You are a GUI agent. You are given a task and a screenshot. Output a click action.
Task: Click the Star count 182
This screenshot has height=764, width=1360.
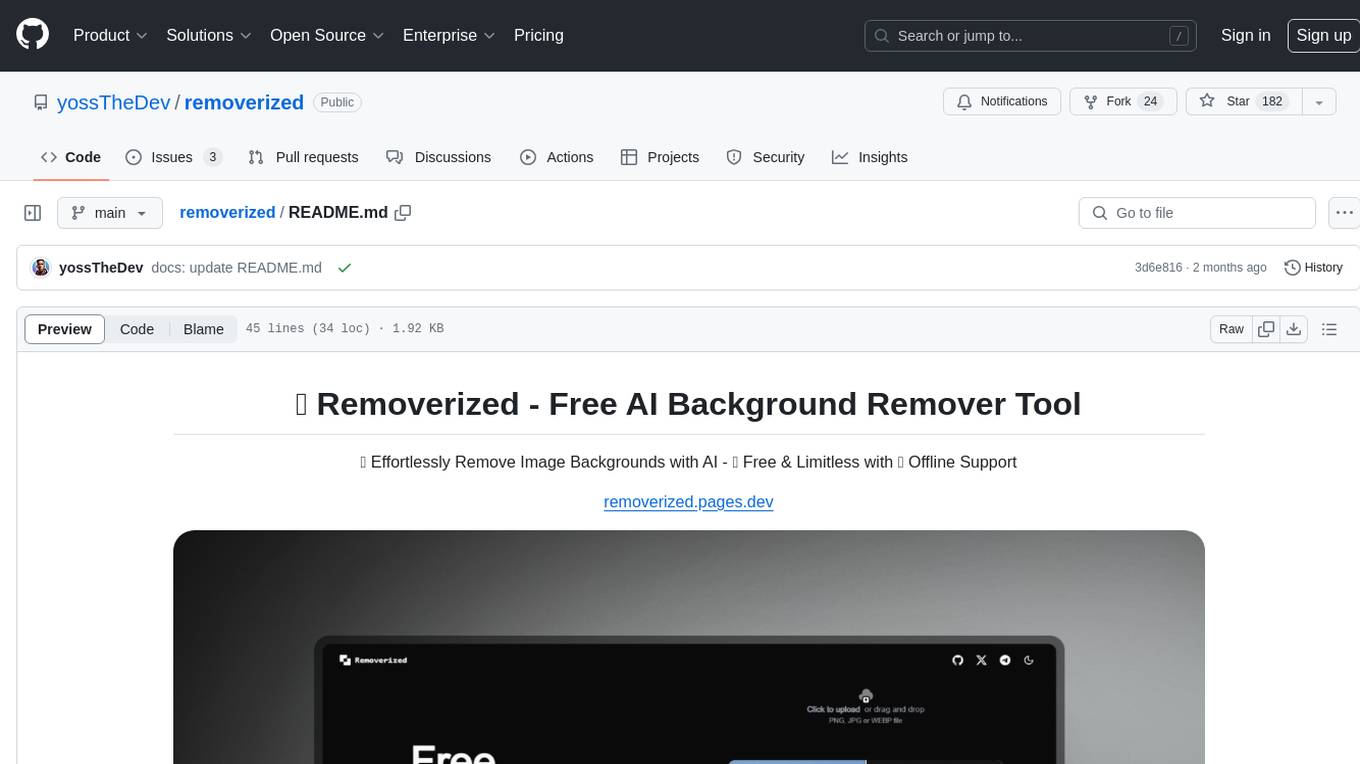point(1272,102)
